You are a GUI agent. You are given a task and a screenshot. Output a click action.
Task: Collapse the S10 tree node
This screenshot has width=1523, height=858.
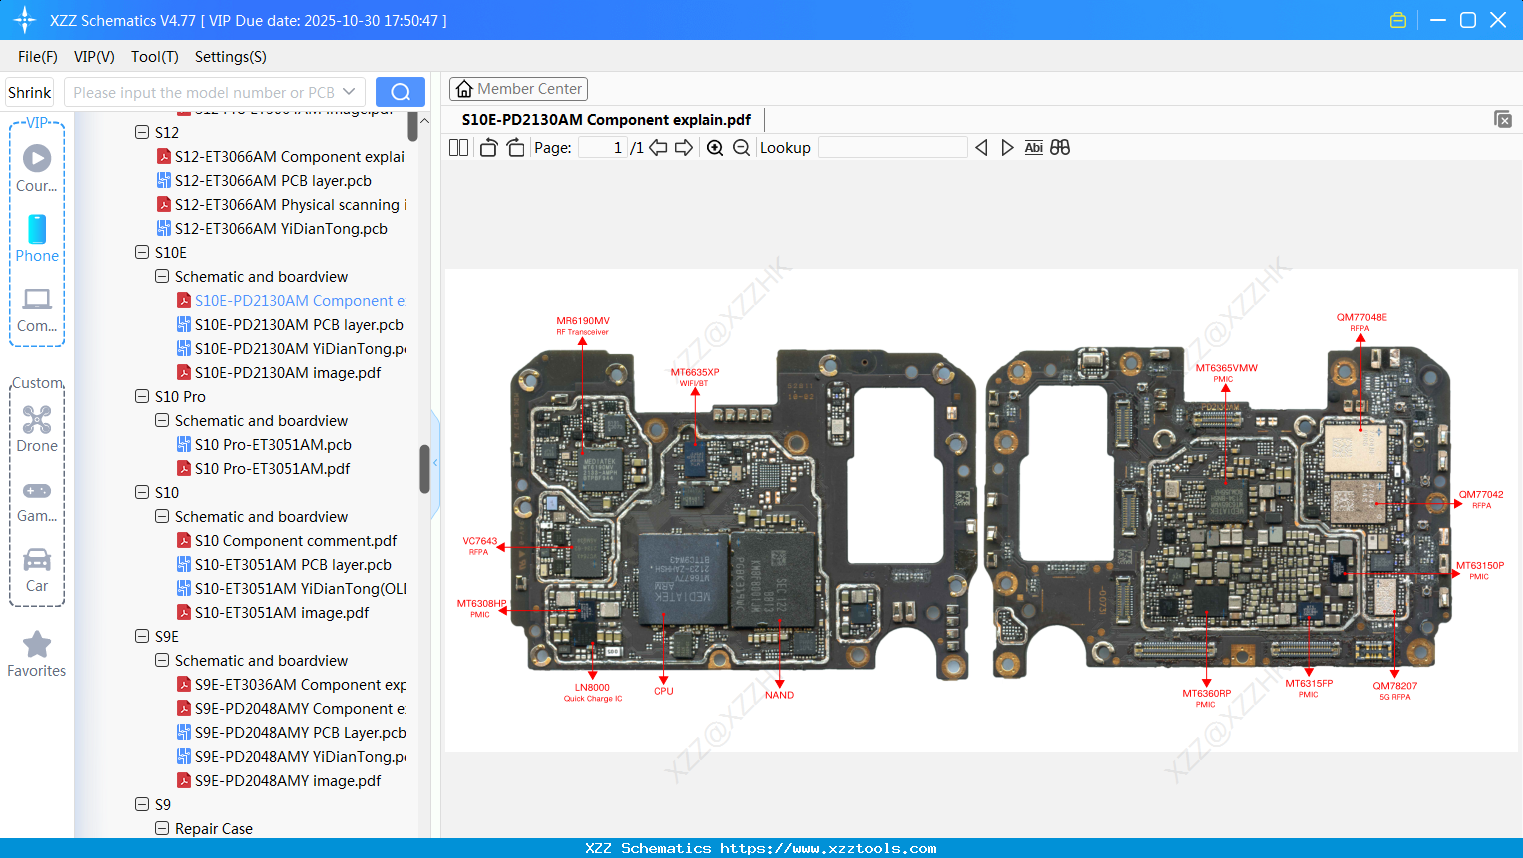[142, 492]
